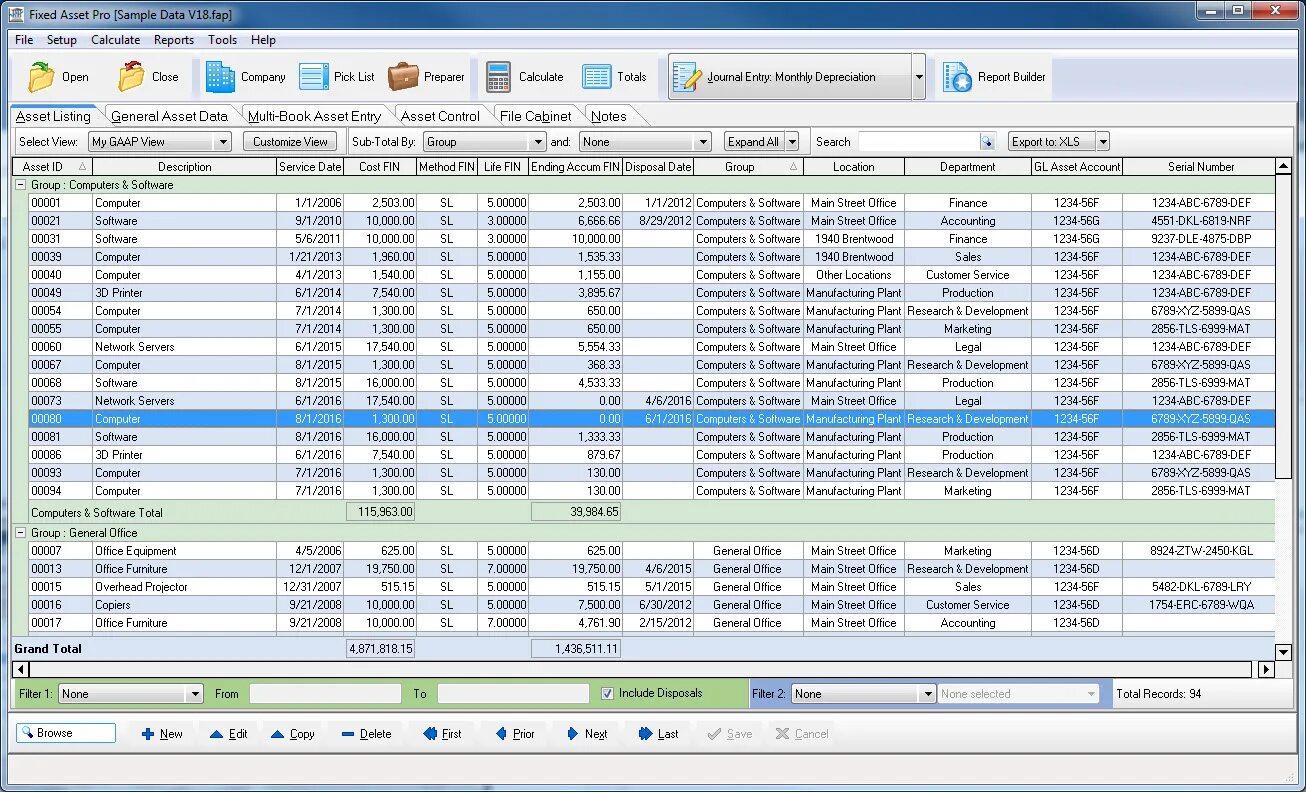
Task: Go to the Prior record
Action: coord(515,734)
